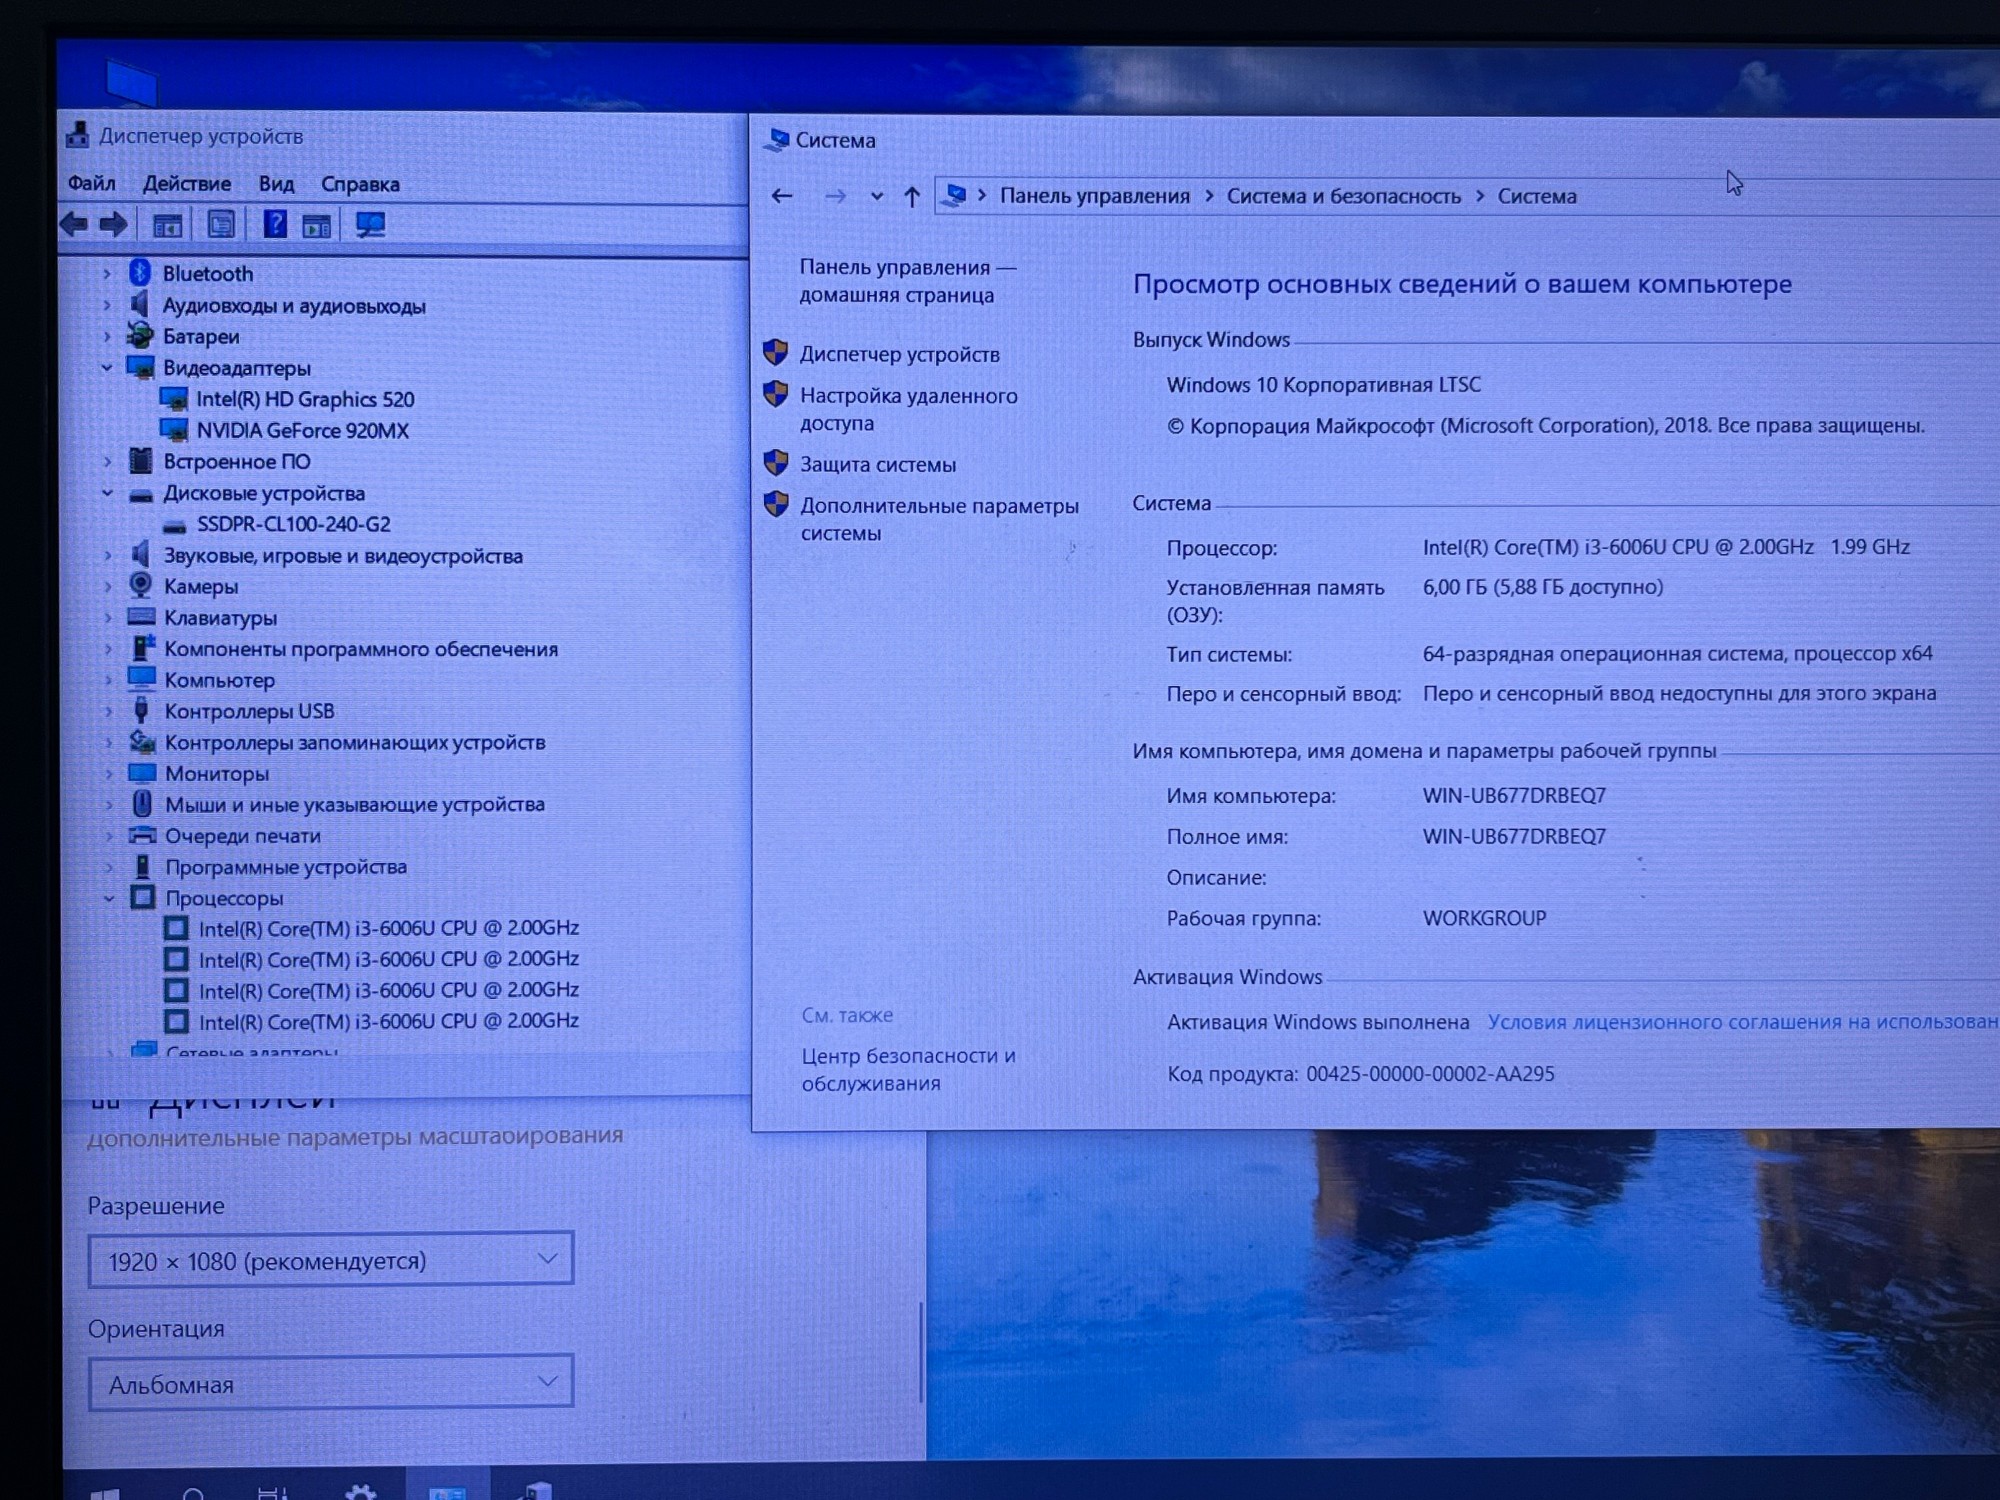The image size is (2000, 1500).
Task: Click the Help question mark toolbar icon
Action: (x=274, y=224)
